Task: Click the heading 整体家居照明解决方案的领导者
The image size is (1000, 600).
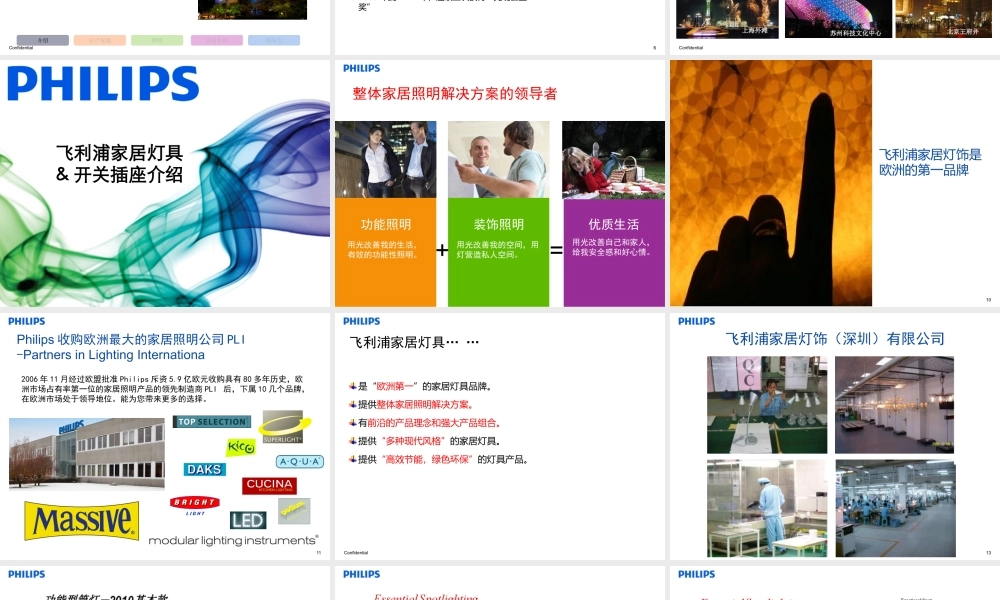Action: (455, 94)
